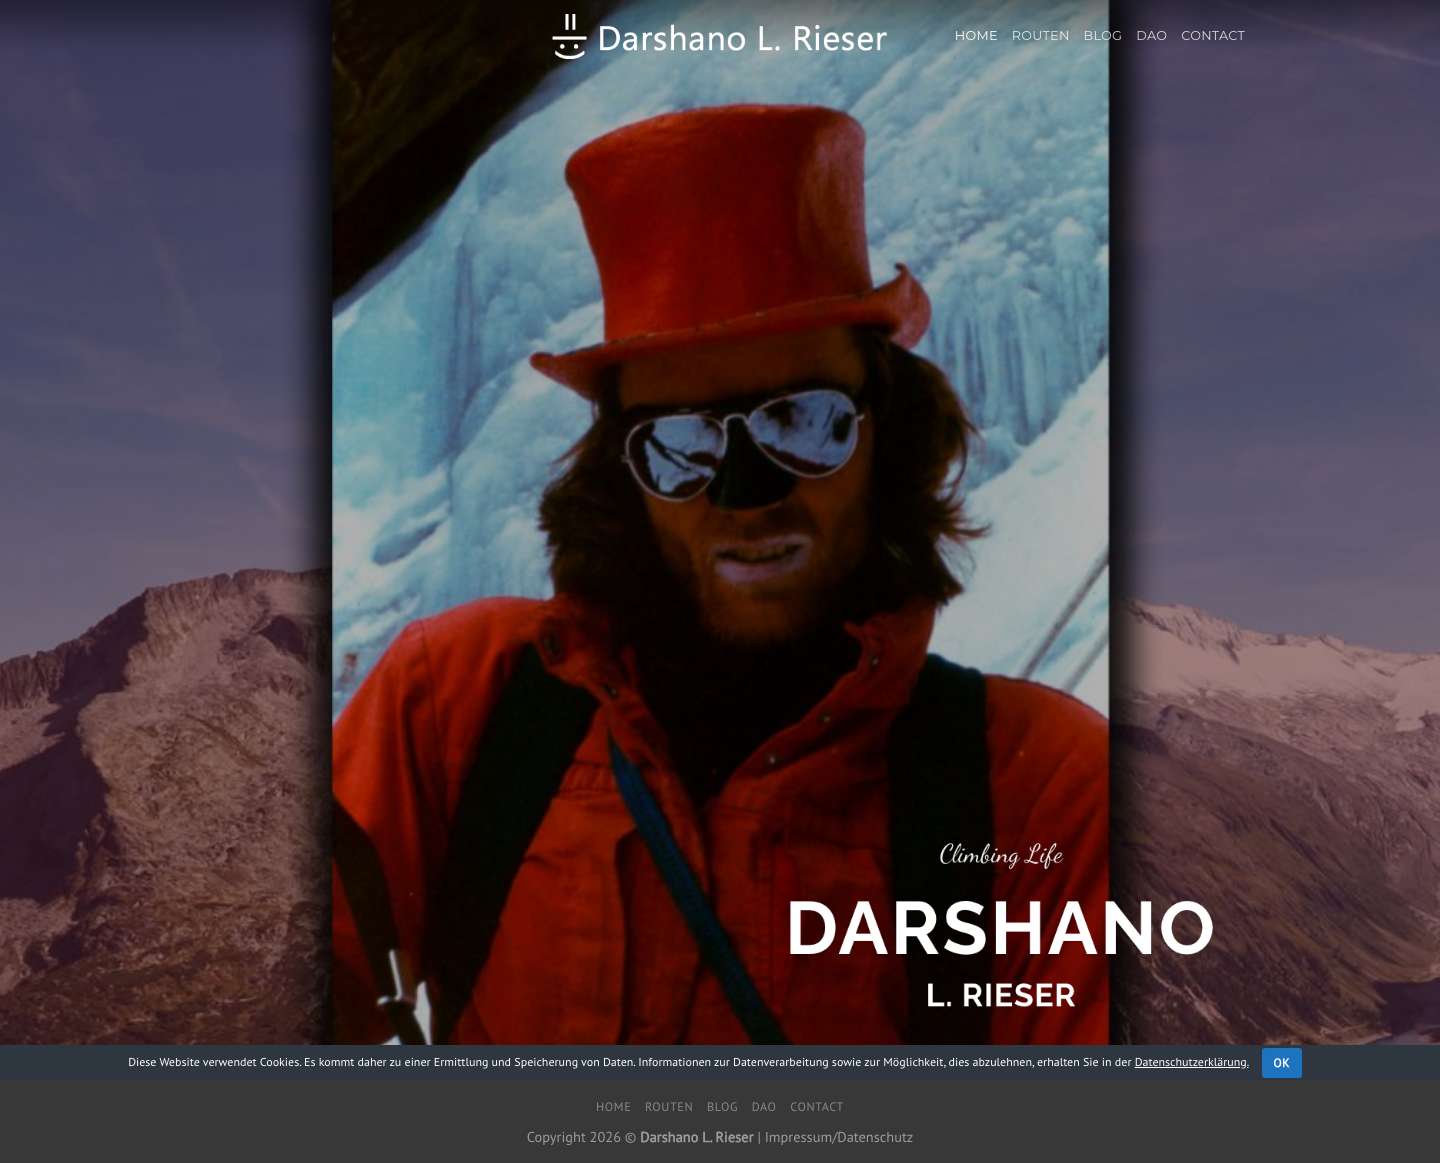Open the Datenschutzerklärung link in the cookie notice
Screen dimensions: 1440x1163
(1190, 1062)
